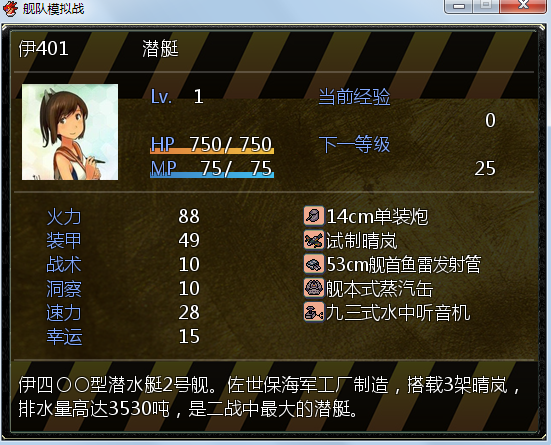Click the 14cm单装炮 cannon icon
Image resolution: width=551 pixels, height=445 pixels.
click(314, 216)
